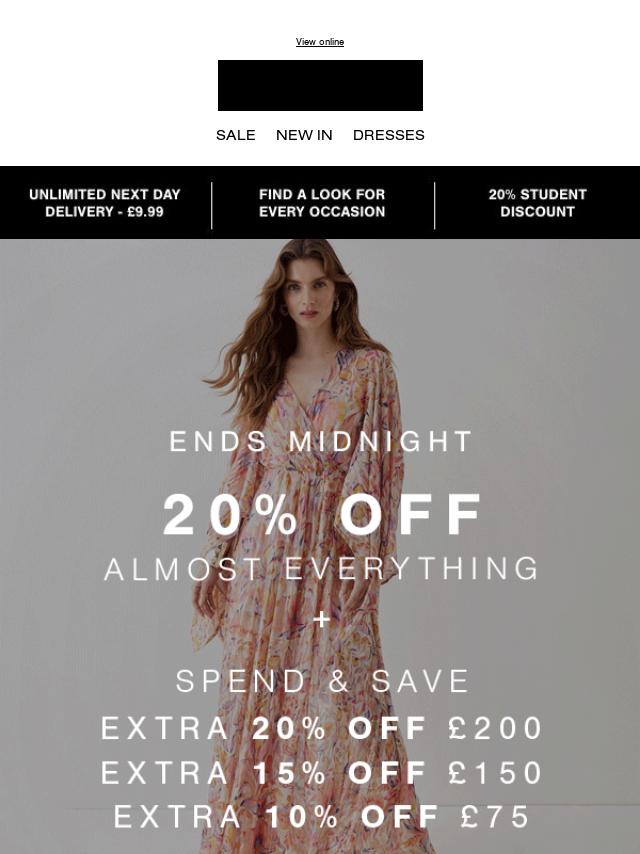Open Find a Look for Every Occasion
This screenshot has height=854, width=640.
(322, 203)
